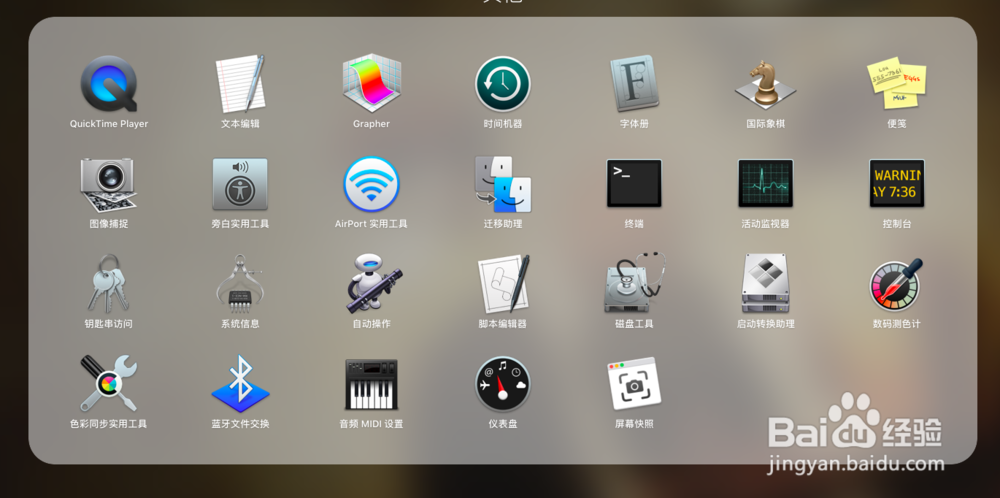Viewport: 1000px width, 498px height.
Task: Launch 系统信息 System Information icon
Action: 240,283
